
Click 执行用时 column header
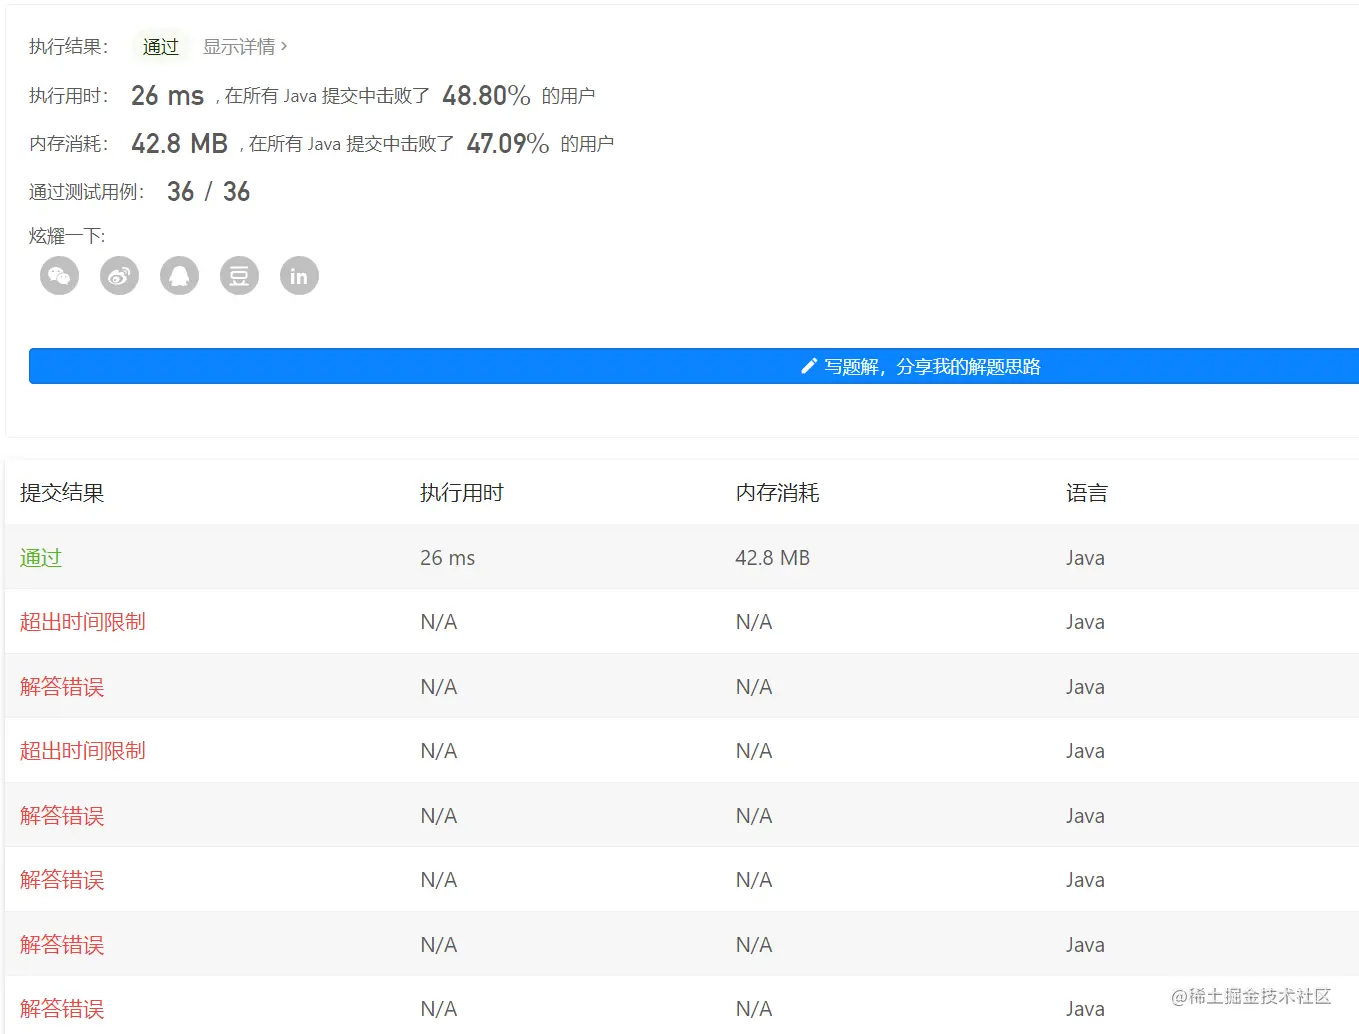click(x=462, y=493)
